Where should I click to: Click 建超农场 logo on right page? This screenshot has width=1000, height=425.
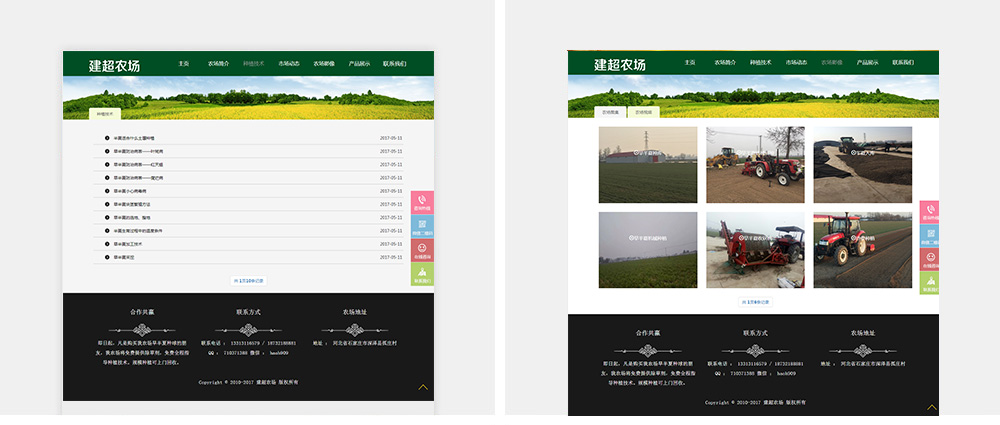tap(620, 65)
